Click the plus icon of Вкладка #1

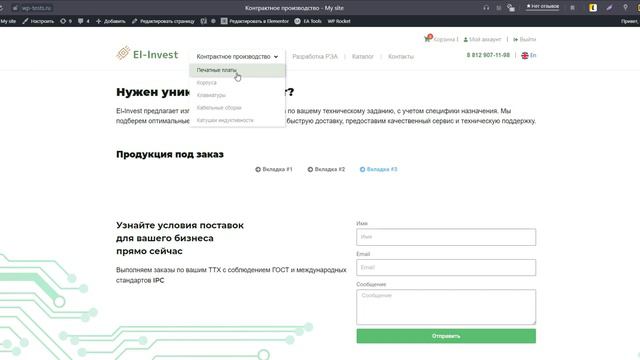258,169
